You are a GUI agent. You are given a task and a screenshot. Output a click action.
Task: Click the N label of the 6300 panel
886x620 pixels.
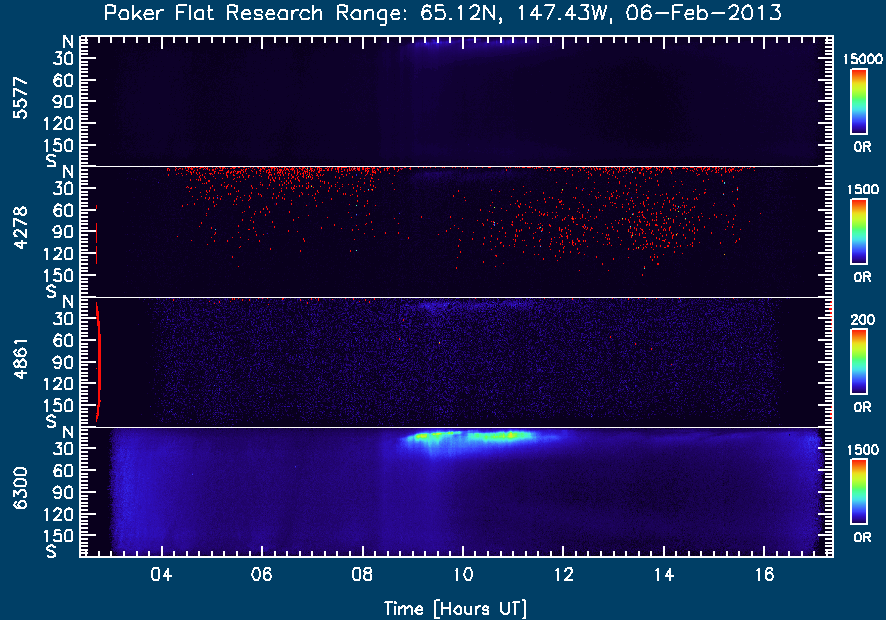(68, 432)
